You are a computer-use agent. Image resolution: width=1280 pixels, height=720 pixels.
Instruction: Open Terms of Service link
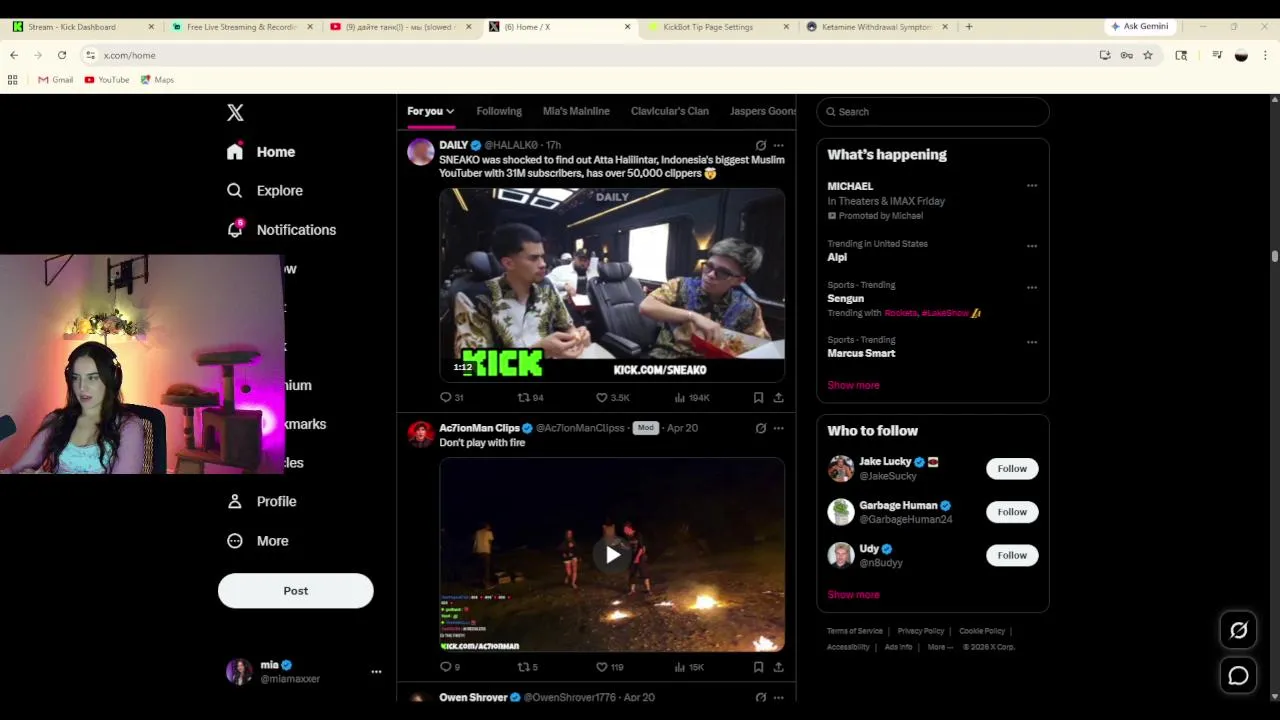(x=855, y=631)
